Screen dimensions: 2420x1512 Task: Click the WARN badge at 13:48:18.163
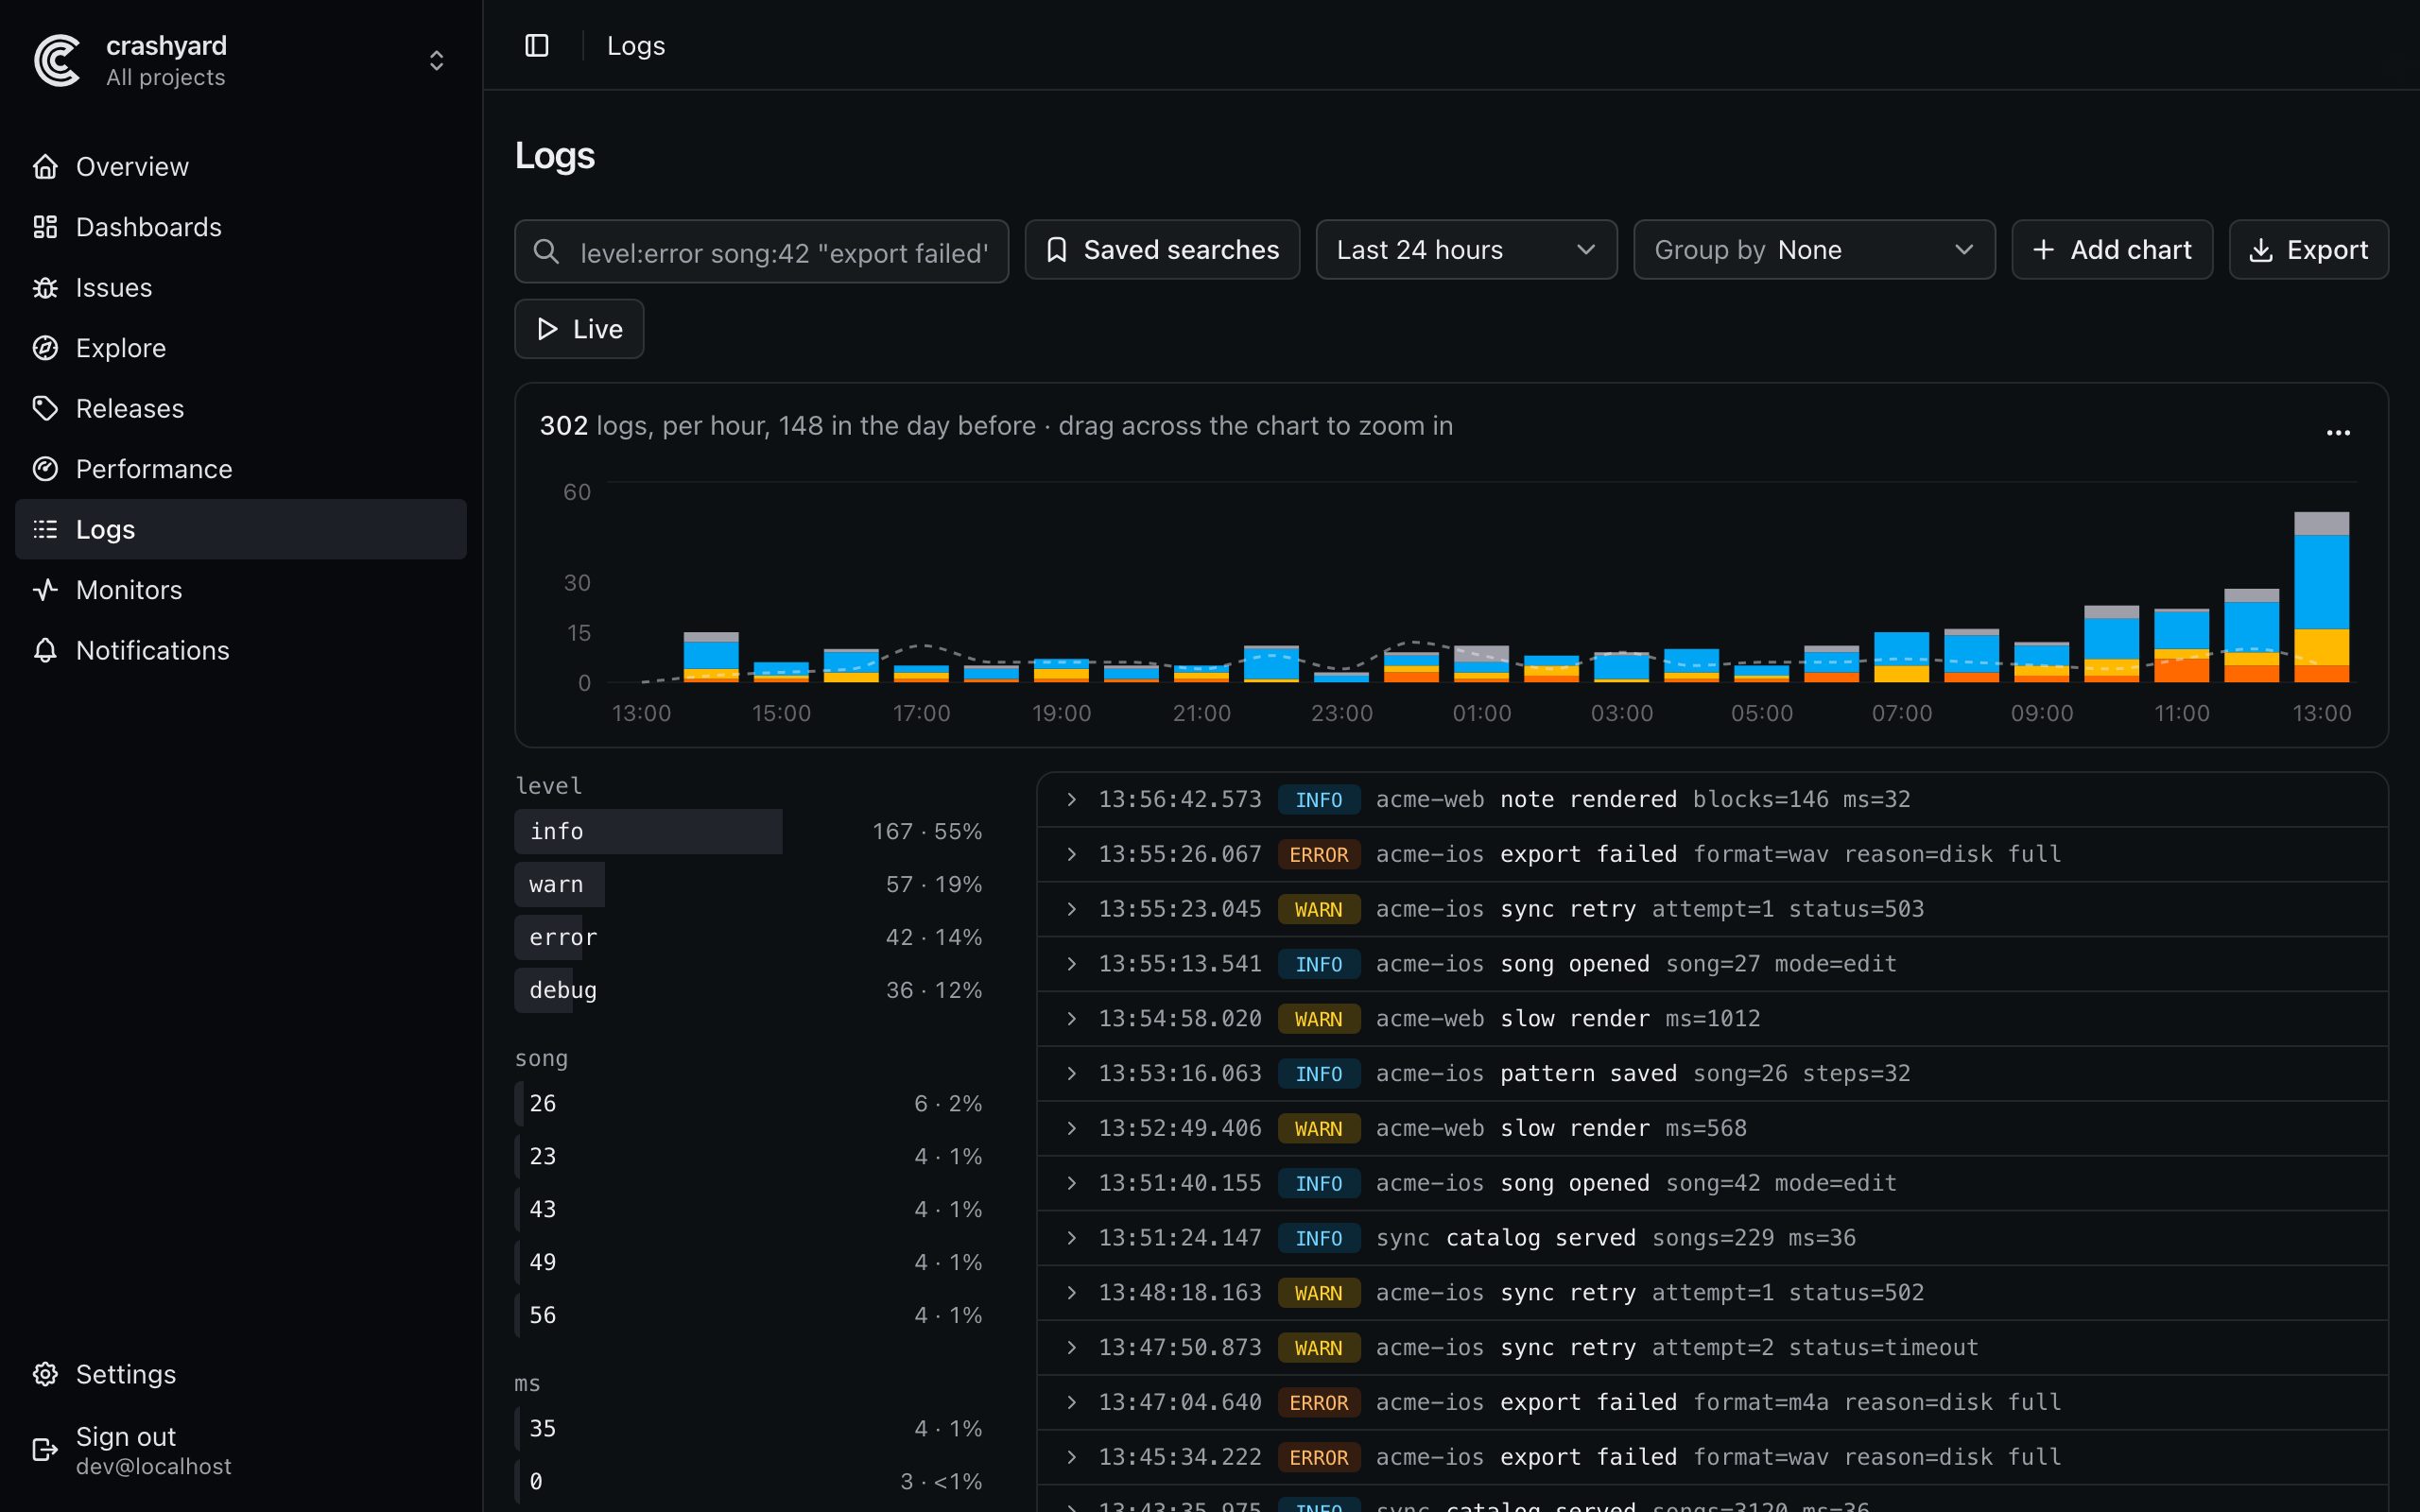tap(1318, 1294)
